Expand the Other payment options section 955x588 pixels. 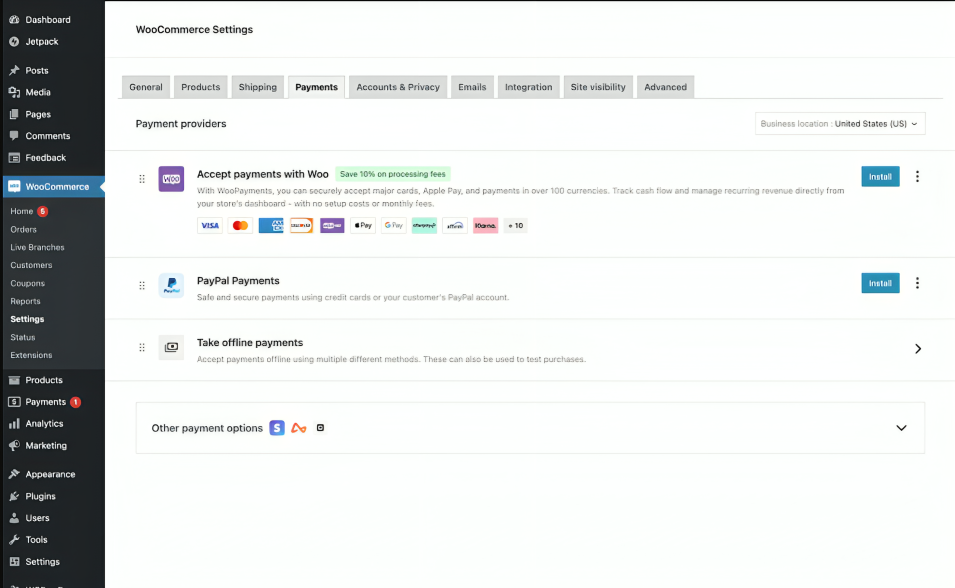pyautogui.click(x=901, y=427)
